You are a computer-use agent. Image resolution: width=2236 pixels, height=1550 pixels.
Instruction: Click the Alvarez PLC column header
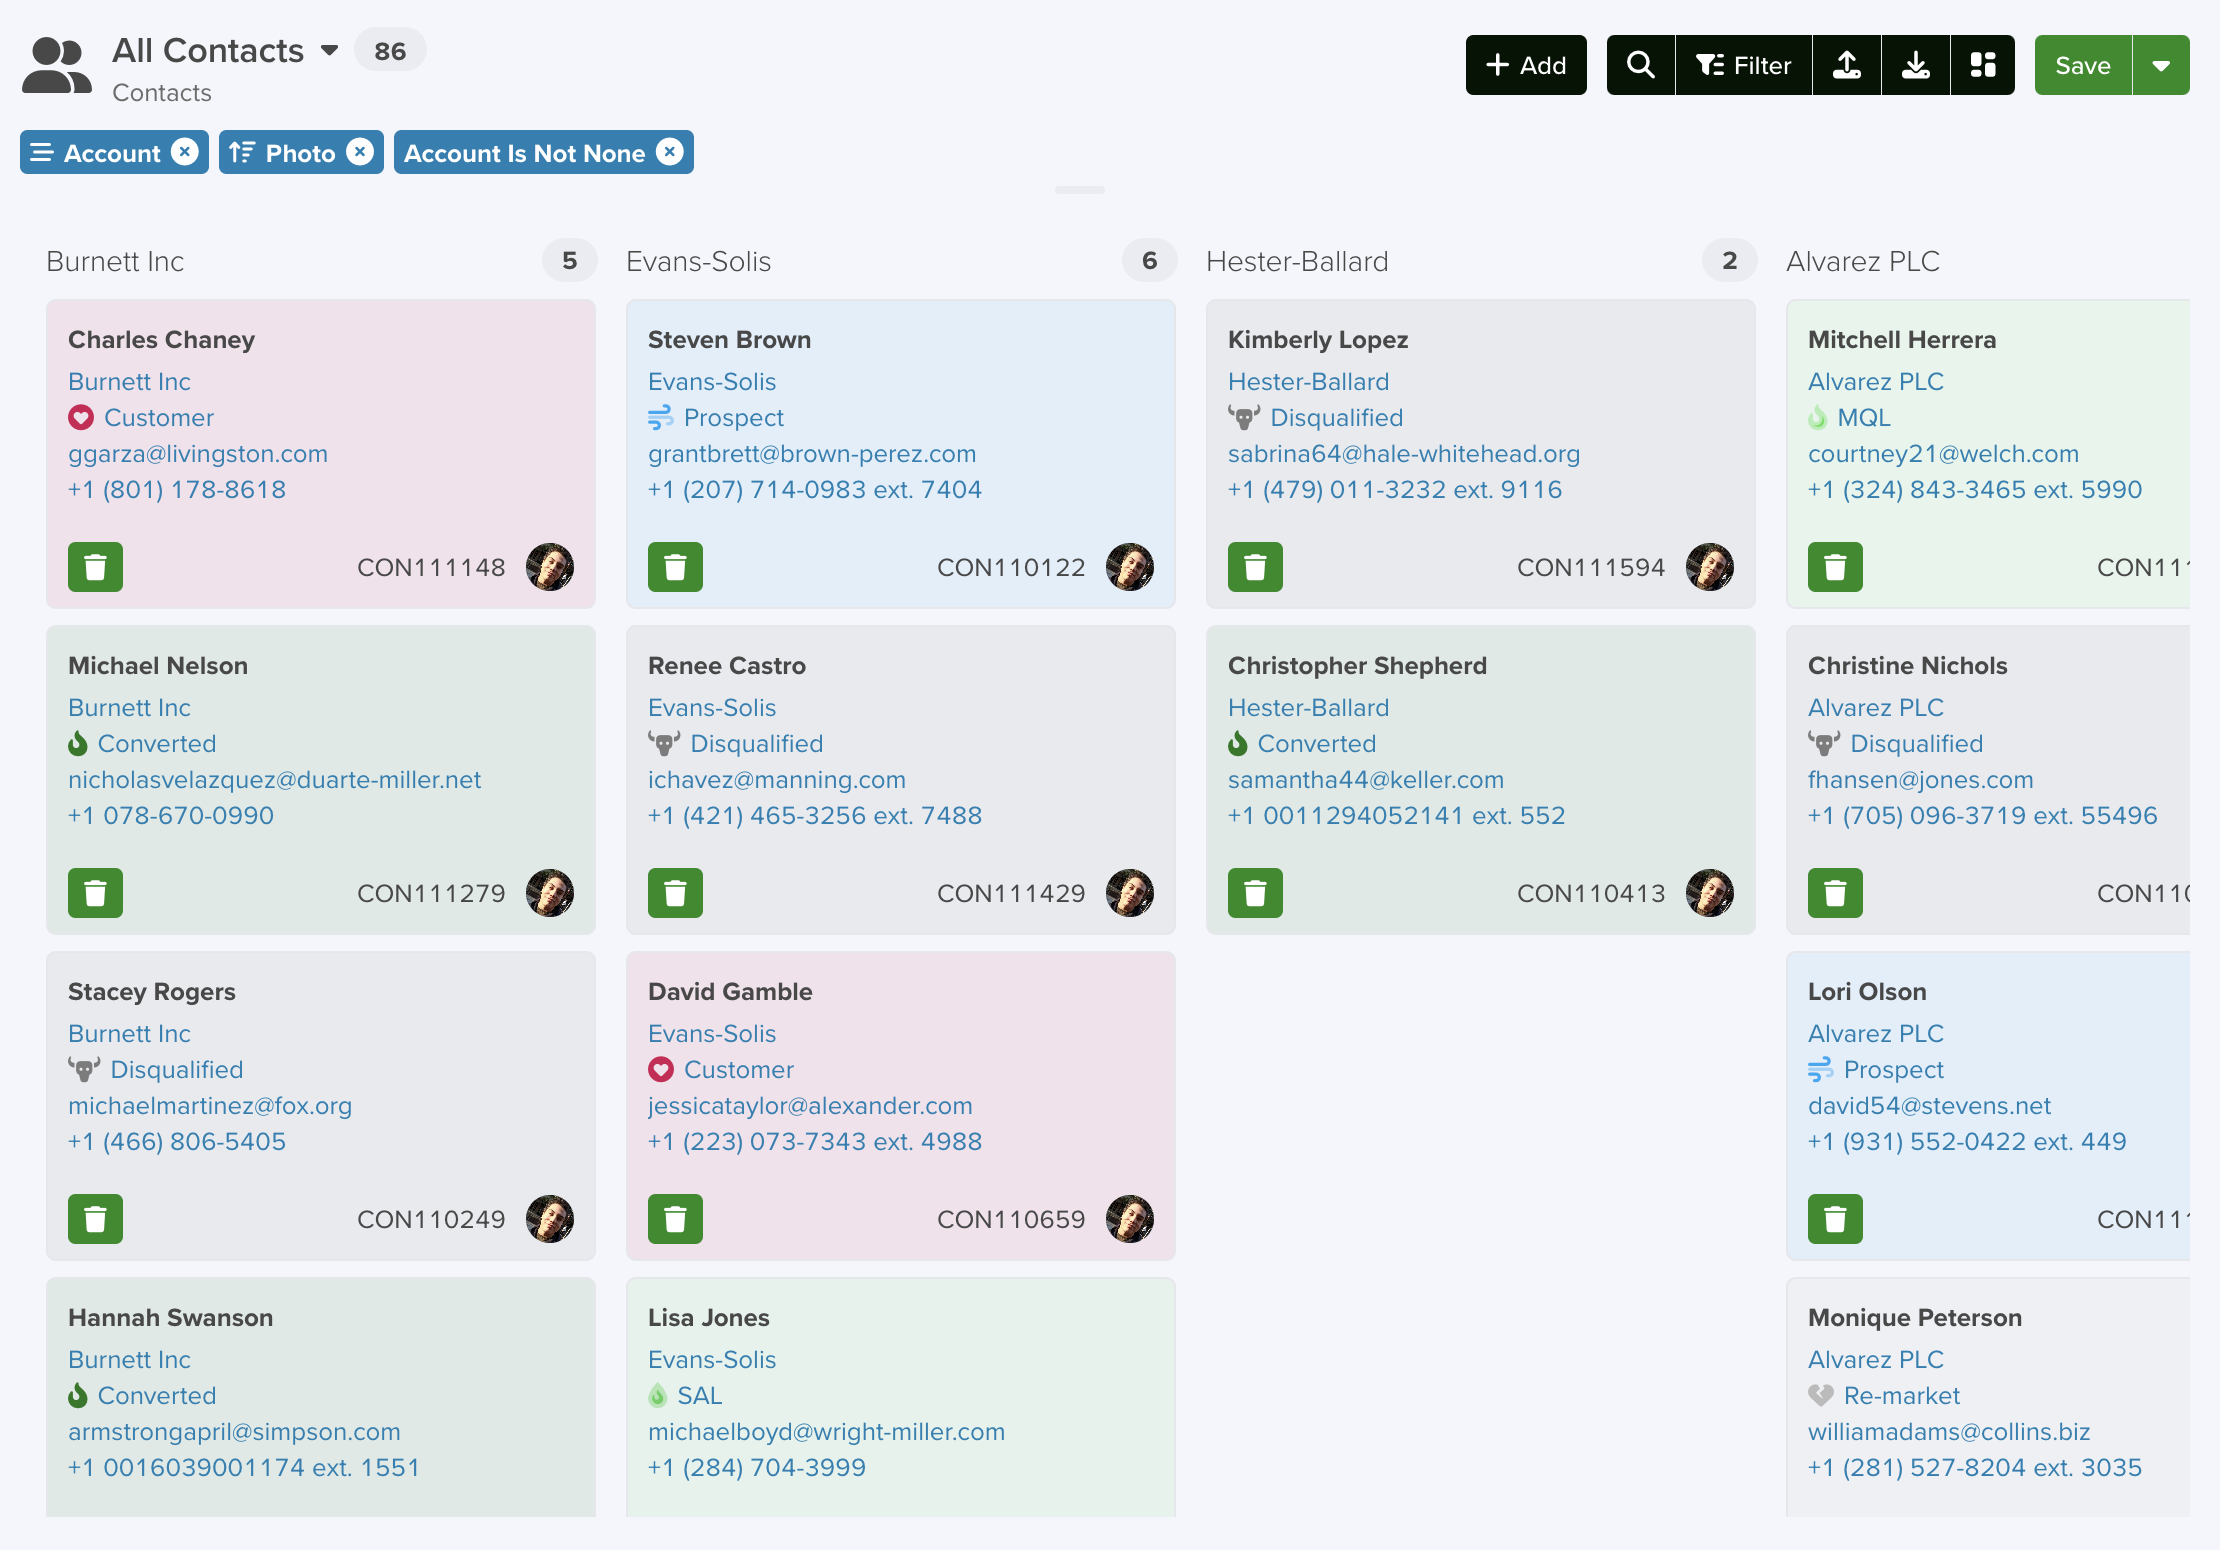(1863, 261)
